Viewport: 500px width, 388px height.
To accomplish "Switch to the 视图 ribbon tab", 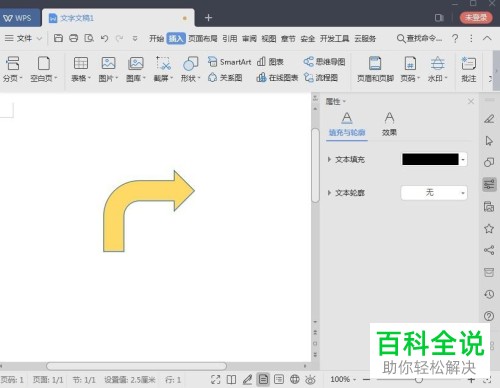I will tap(269, 39).
